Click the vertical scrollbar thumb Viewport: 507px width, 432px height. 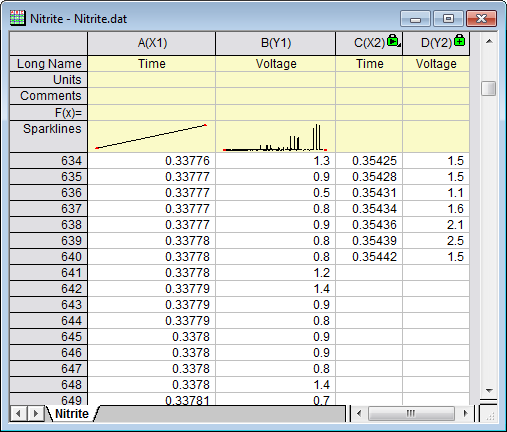tap(489, 88)
